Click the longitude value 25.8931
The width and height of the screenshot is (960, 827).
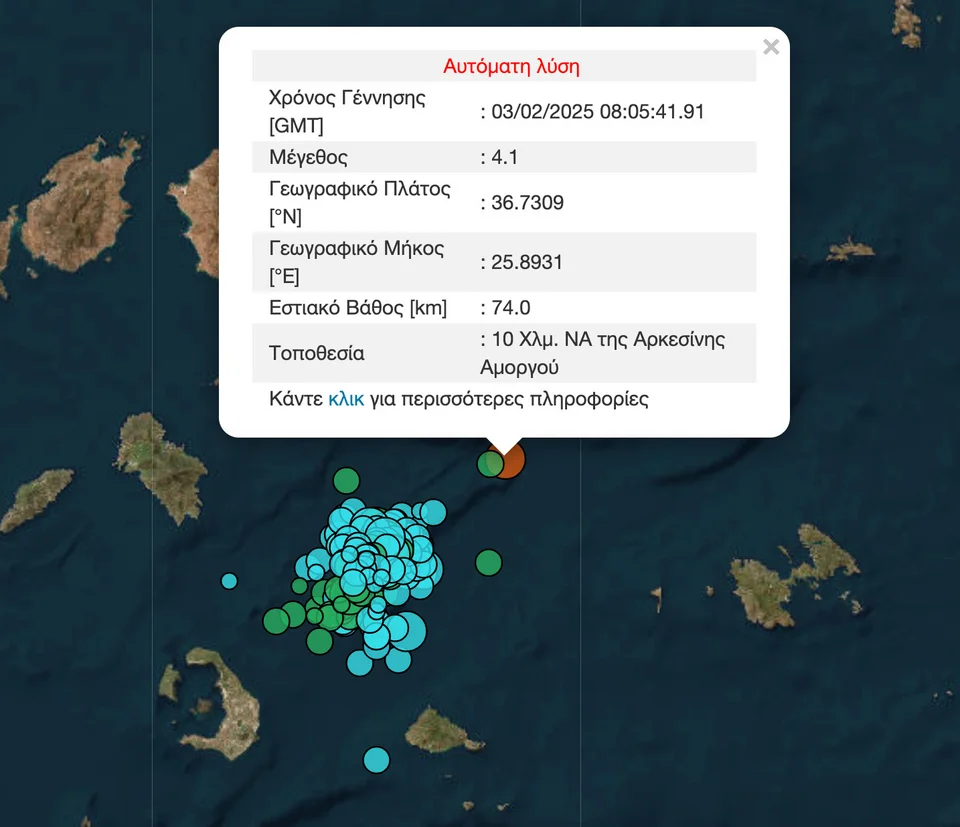(526, 262)
